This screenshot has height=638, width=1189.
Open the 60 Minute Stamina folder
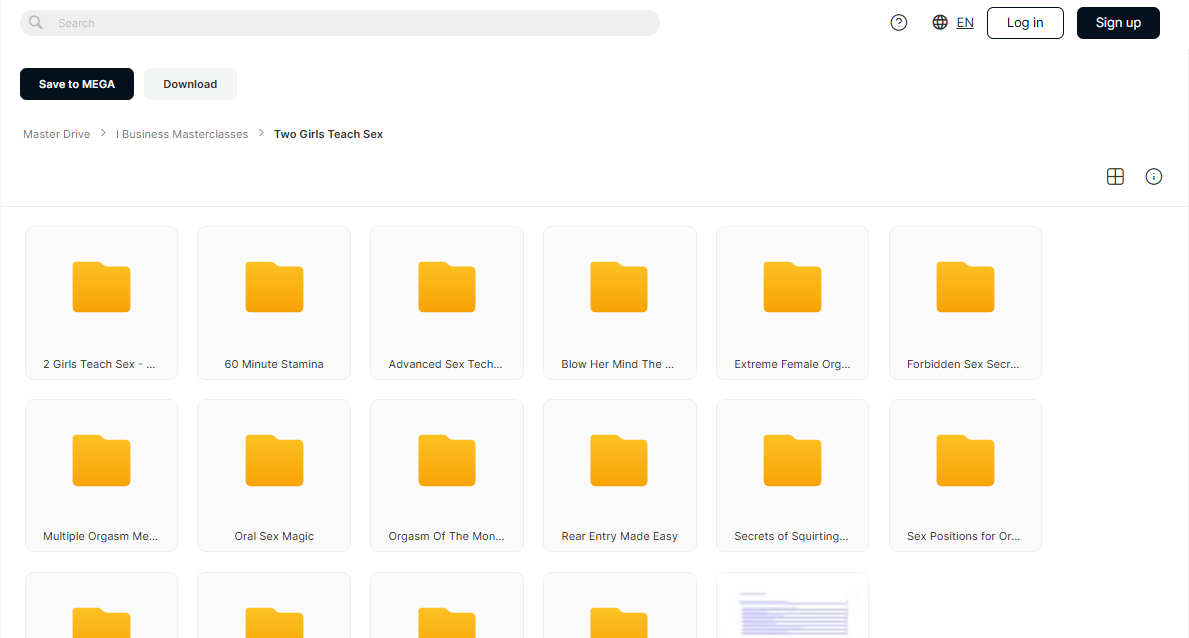point(274,303)
